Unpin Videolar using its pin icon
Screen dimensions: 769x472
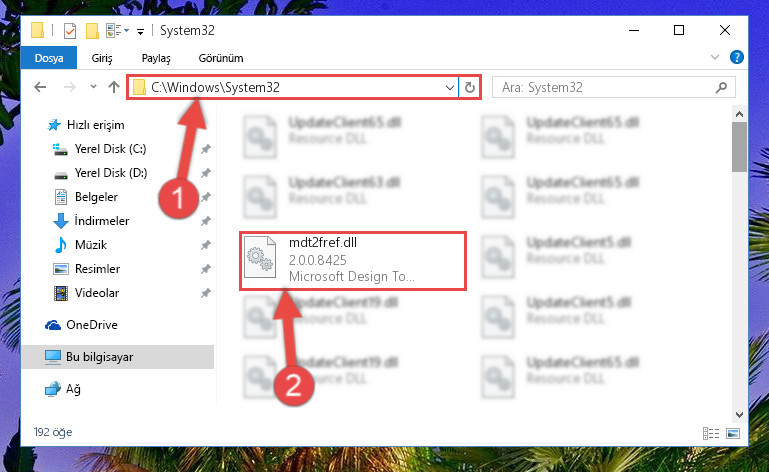[x=206, y=293]
